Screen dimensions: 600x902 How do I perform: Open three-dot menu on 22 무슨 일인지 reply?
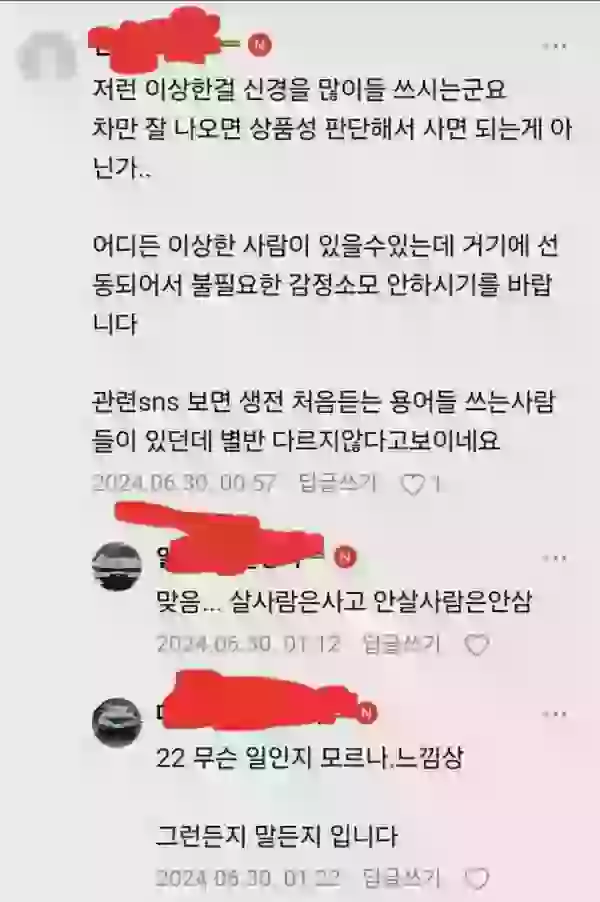coord(555,714)
